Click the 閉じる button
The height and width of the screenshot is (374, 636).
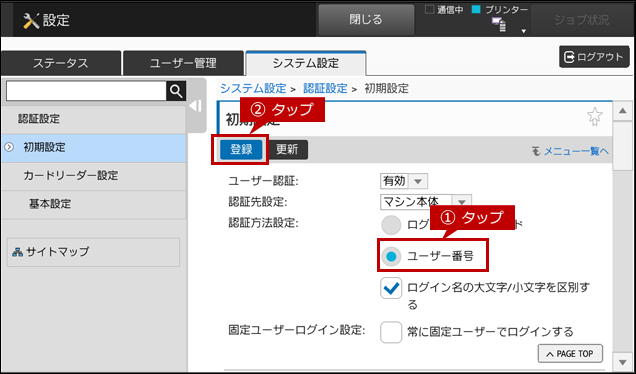366,19
